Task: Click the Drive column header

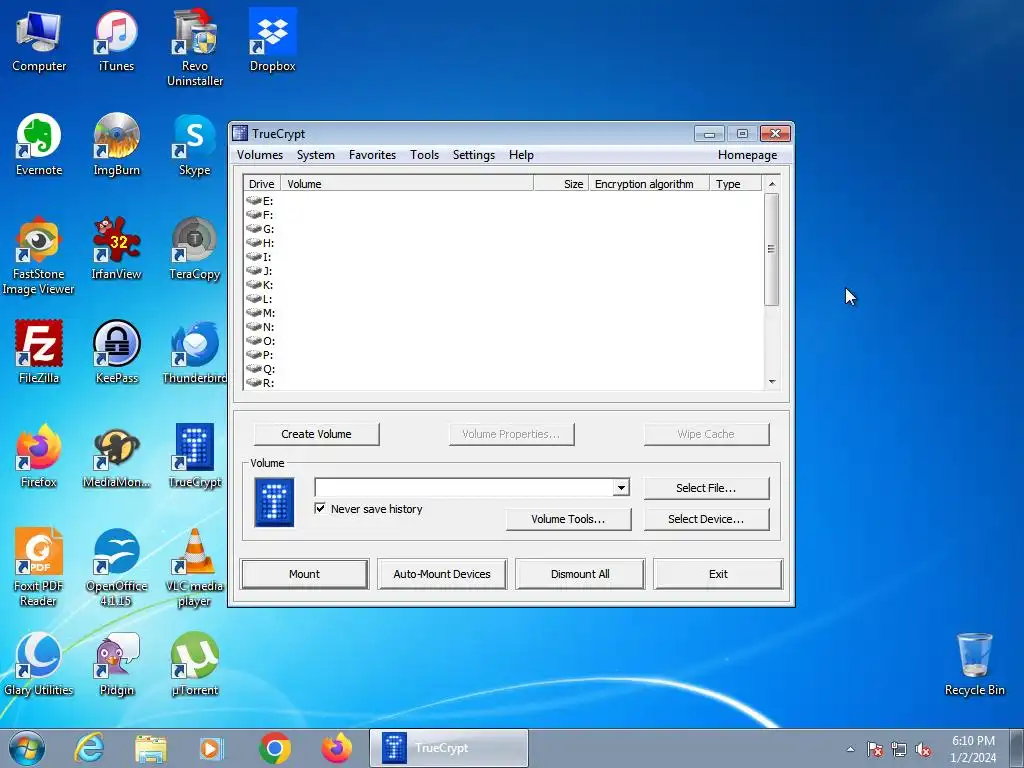Action: point(262,184)
